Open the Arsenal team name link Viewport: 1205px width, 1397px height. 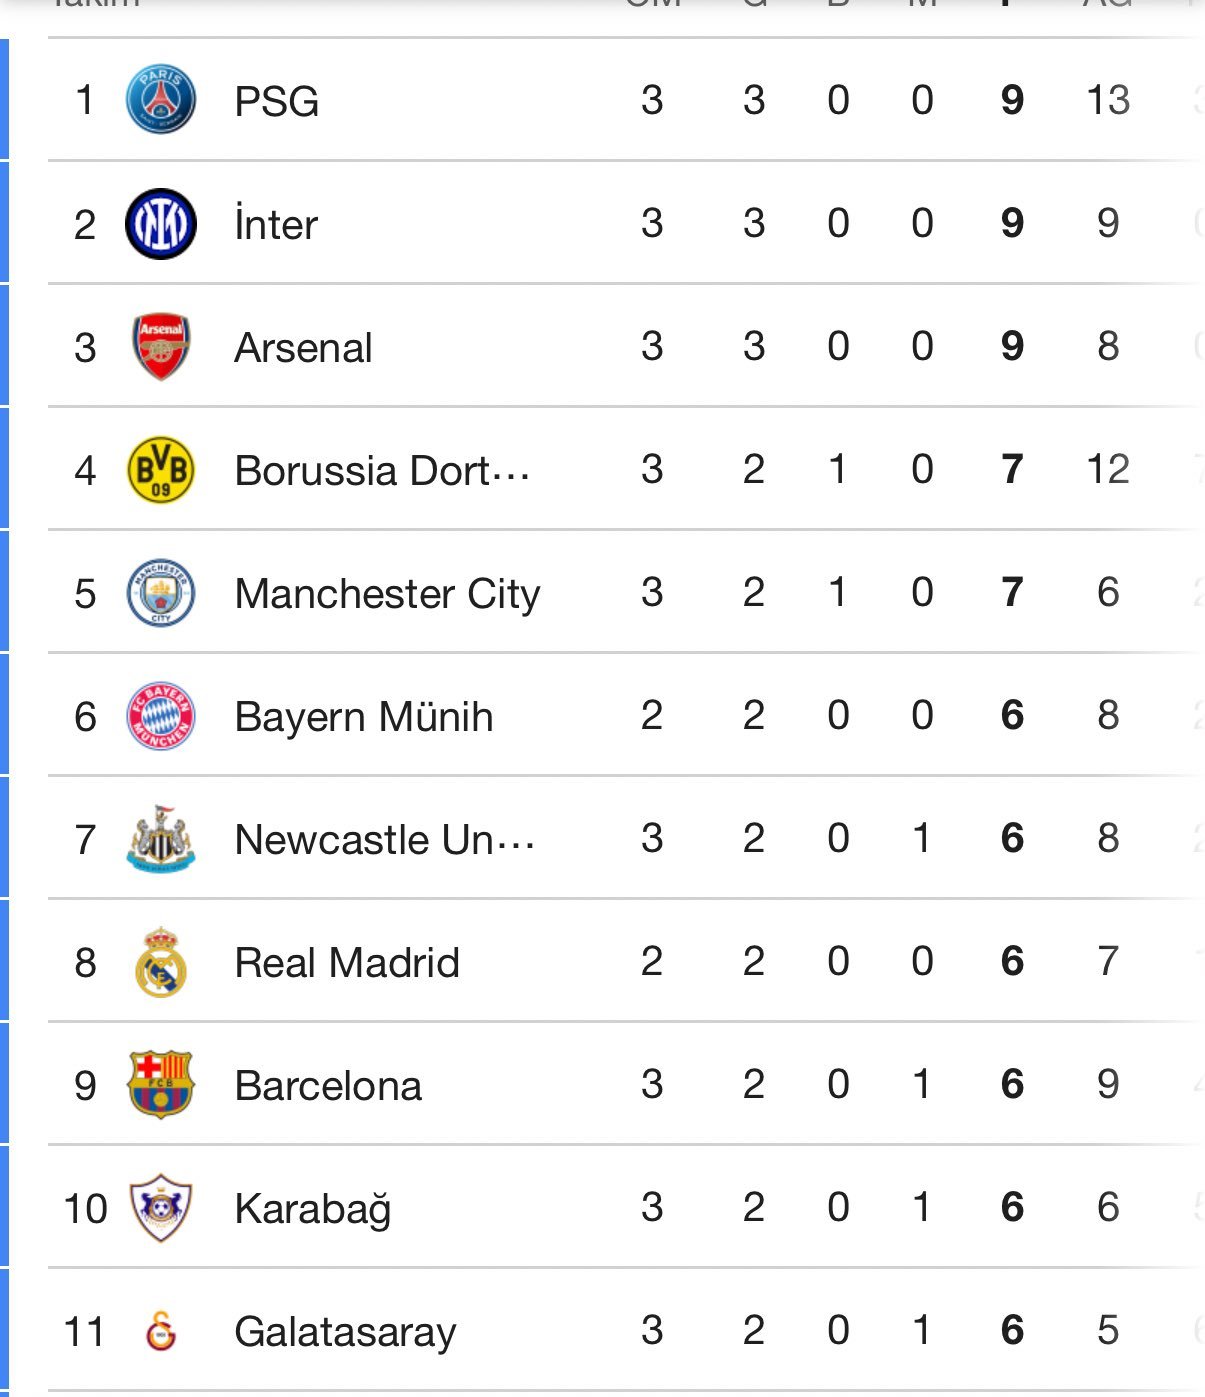click(303, 348)
